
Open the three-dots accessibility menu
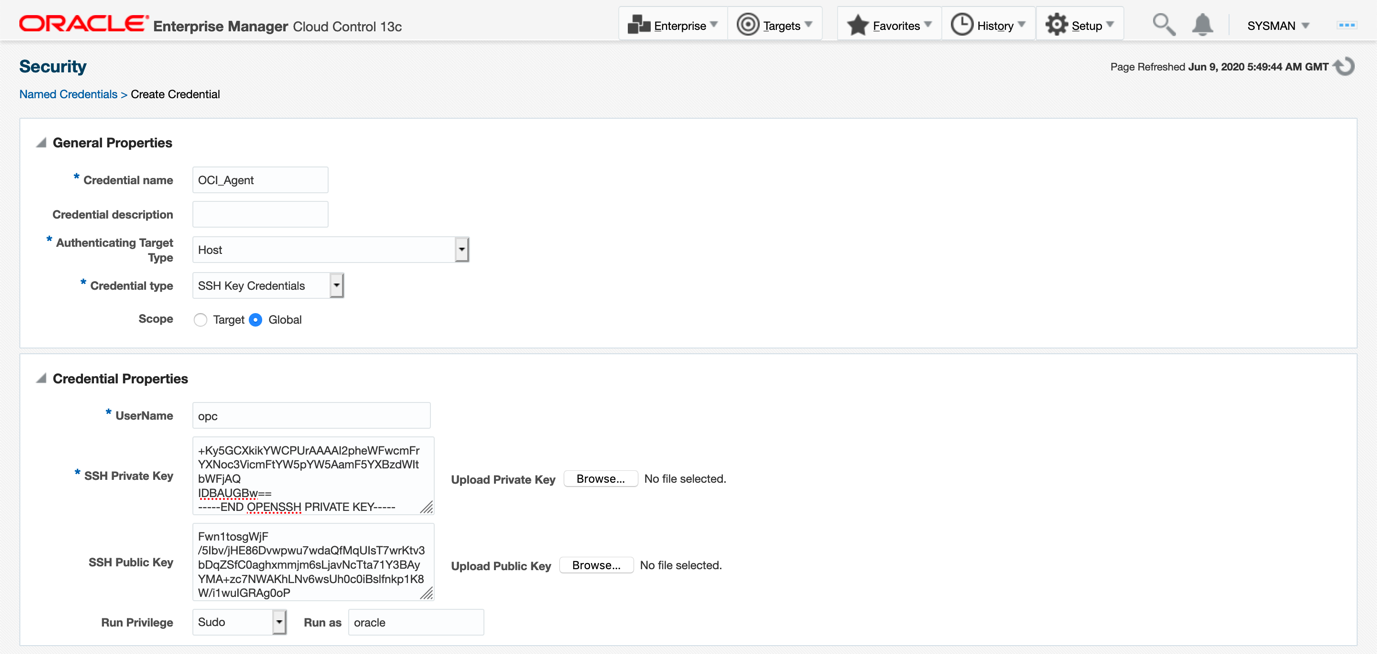pos(1347,25)
